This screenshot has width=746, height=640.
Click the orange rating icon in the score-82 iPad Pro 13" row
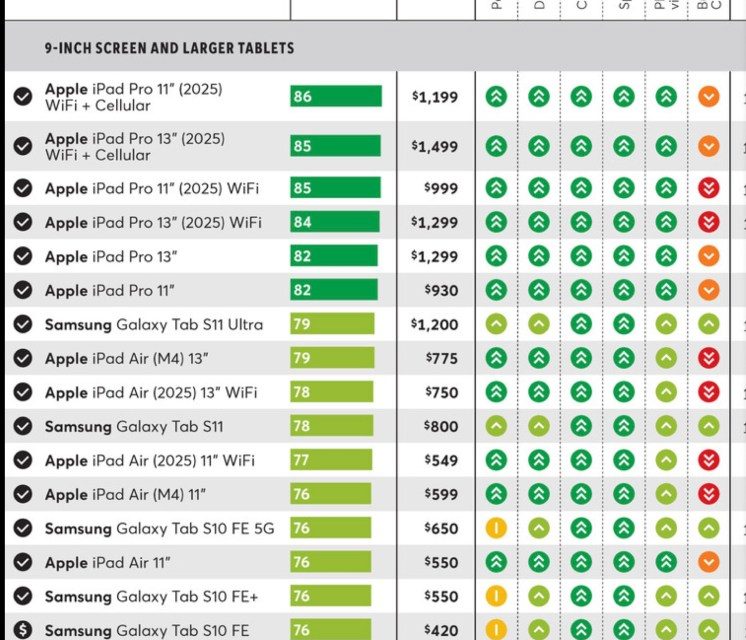click(708, 256)
